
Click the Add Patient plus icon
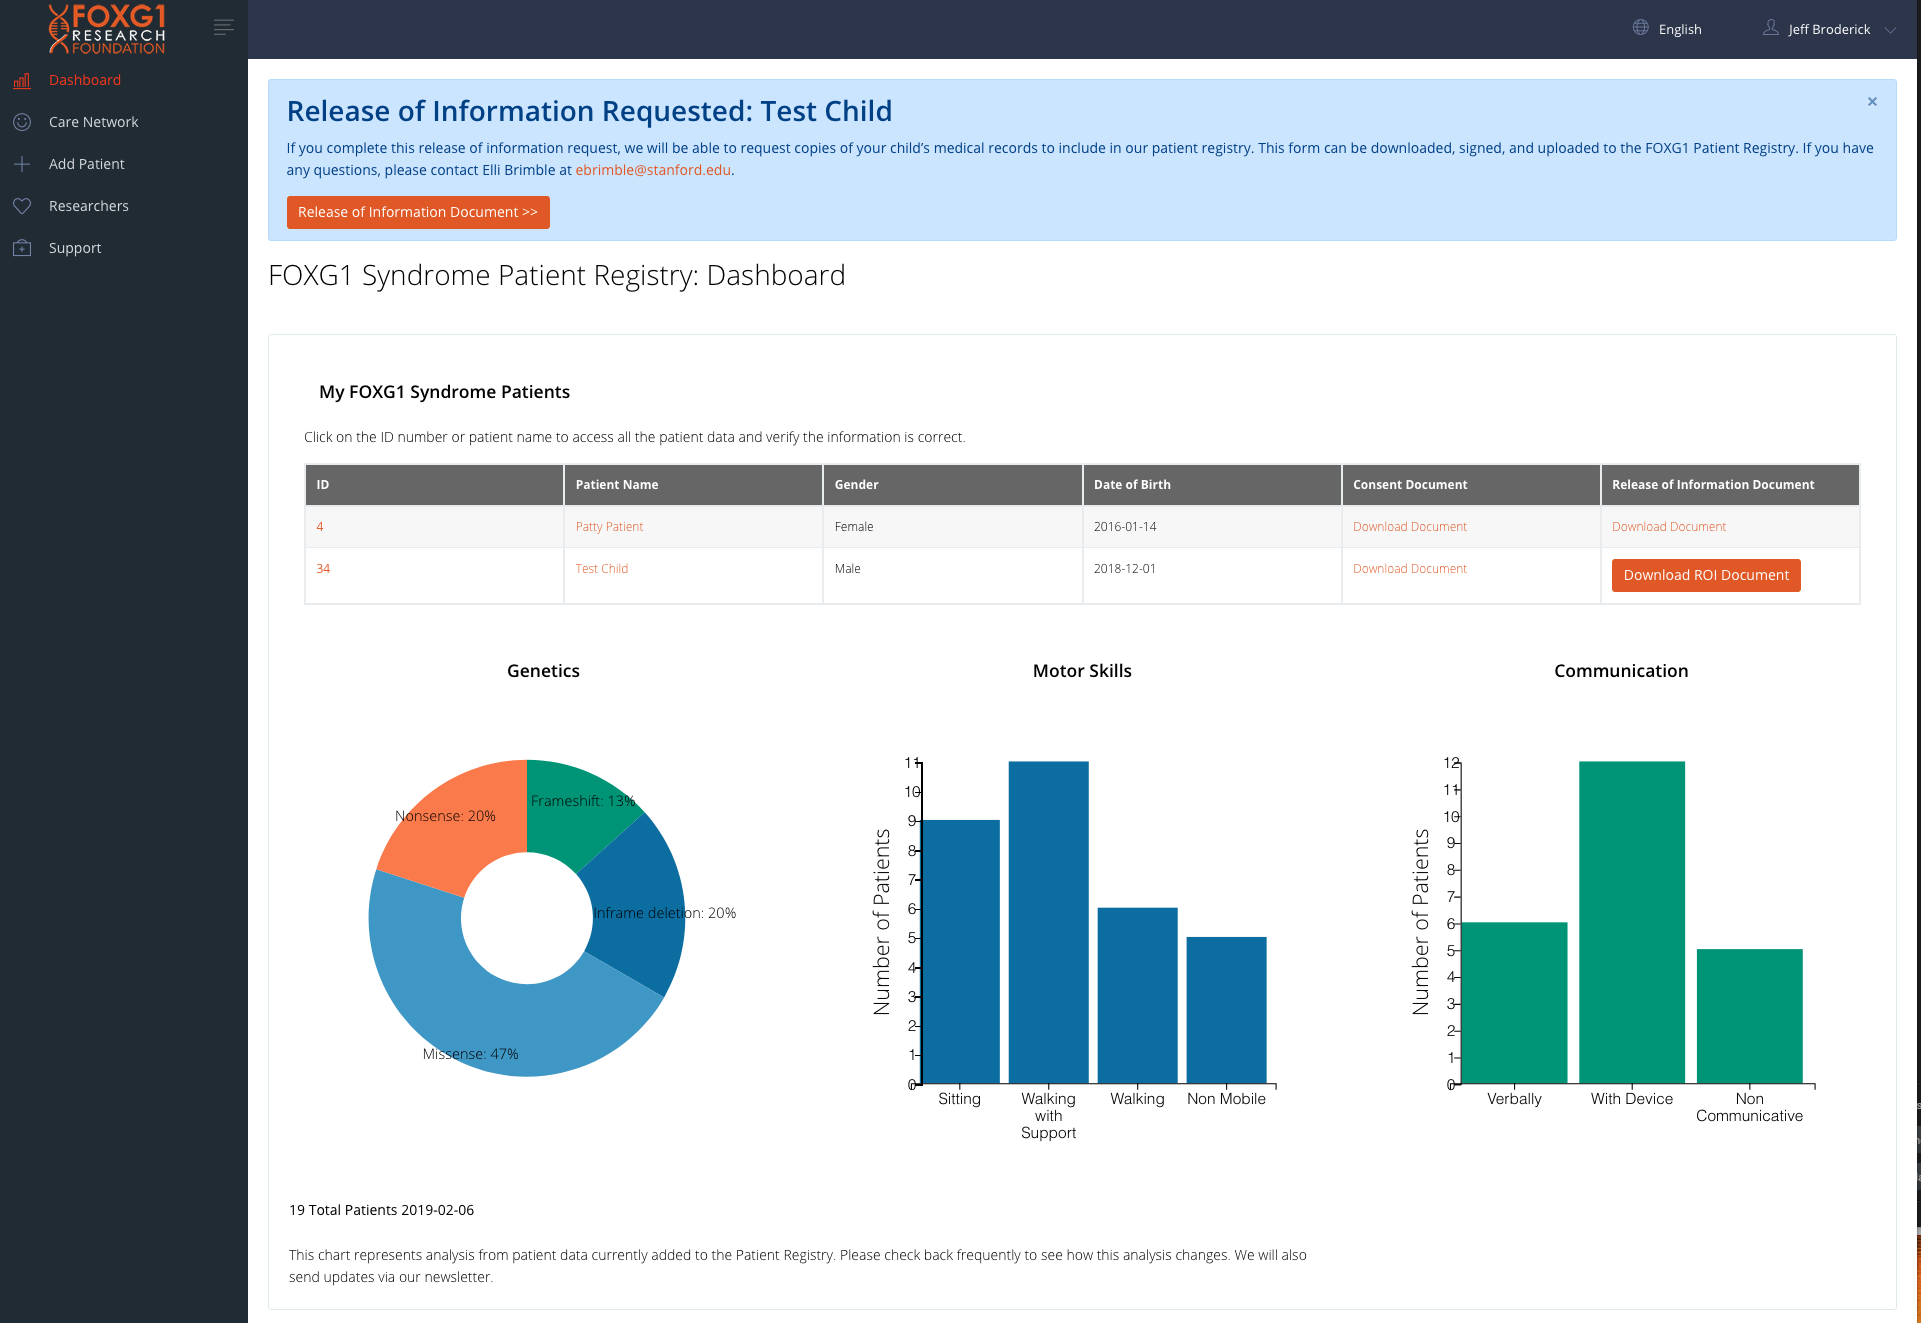click(22, 164)
